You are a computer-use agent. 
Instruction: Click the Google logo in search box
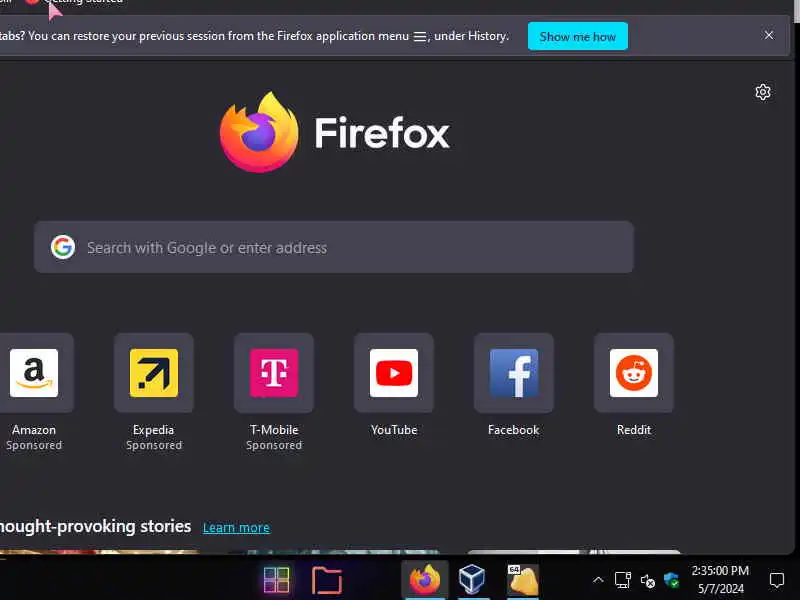tap(63, 247)
